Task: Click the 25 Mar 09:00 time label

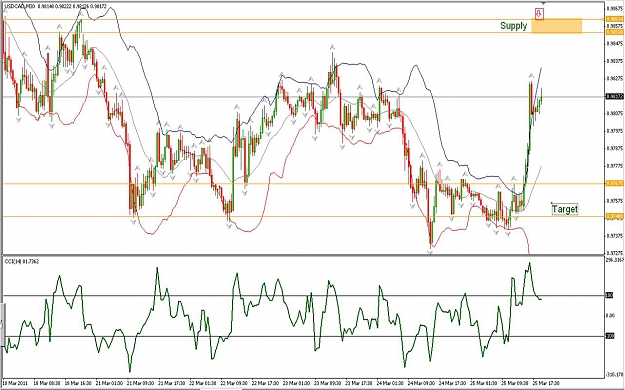Action: [x=514, y=383]
